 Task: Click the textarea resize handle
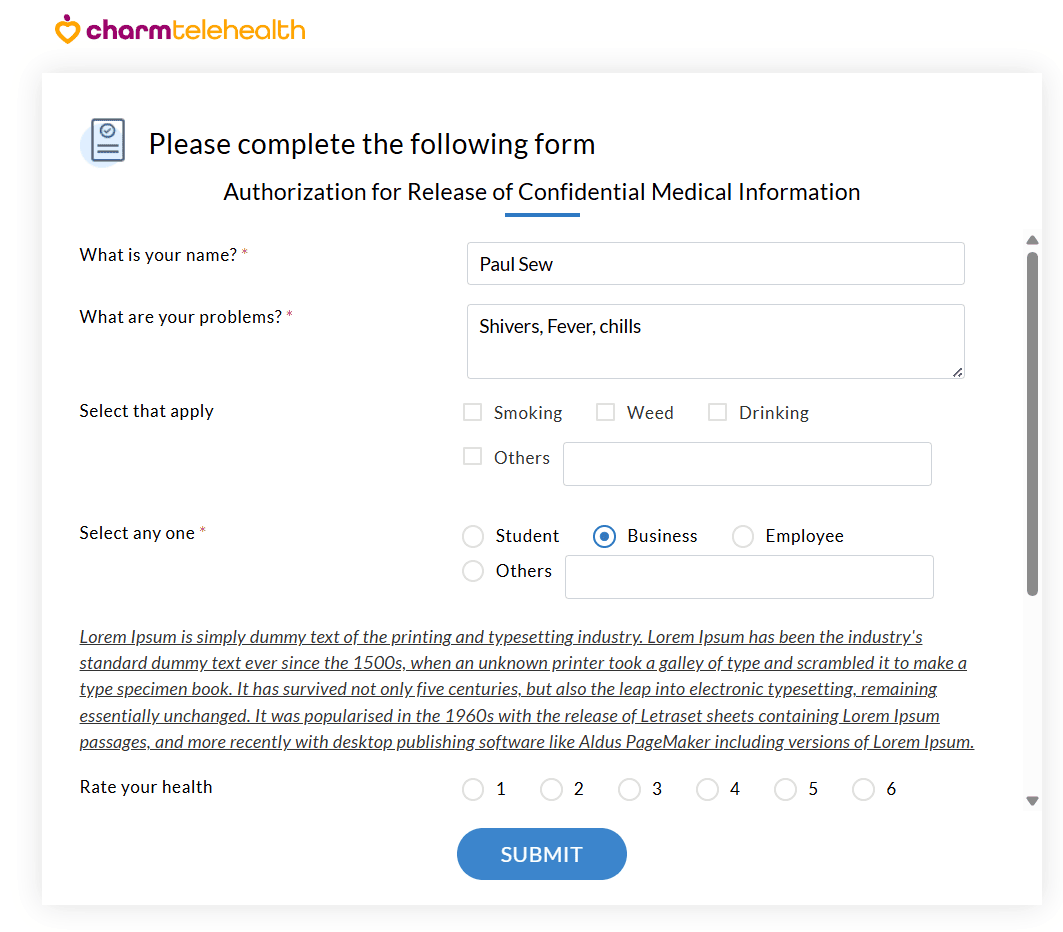pyautogui.click(x=959, y=374)
